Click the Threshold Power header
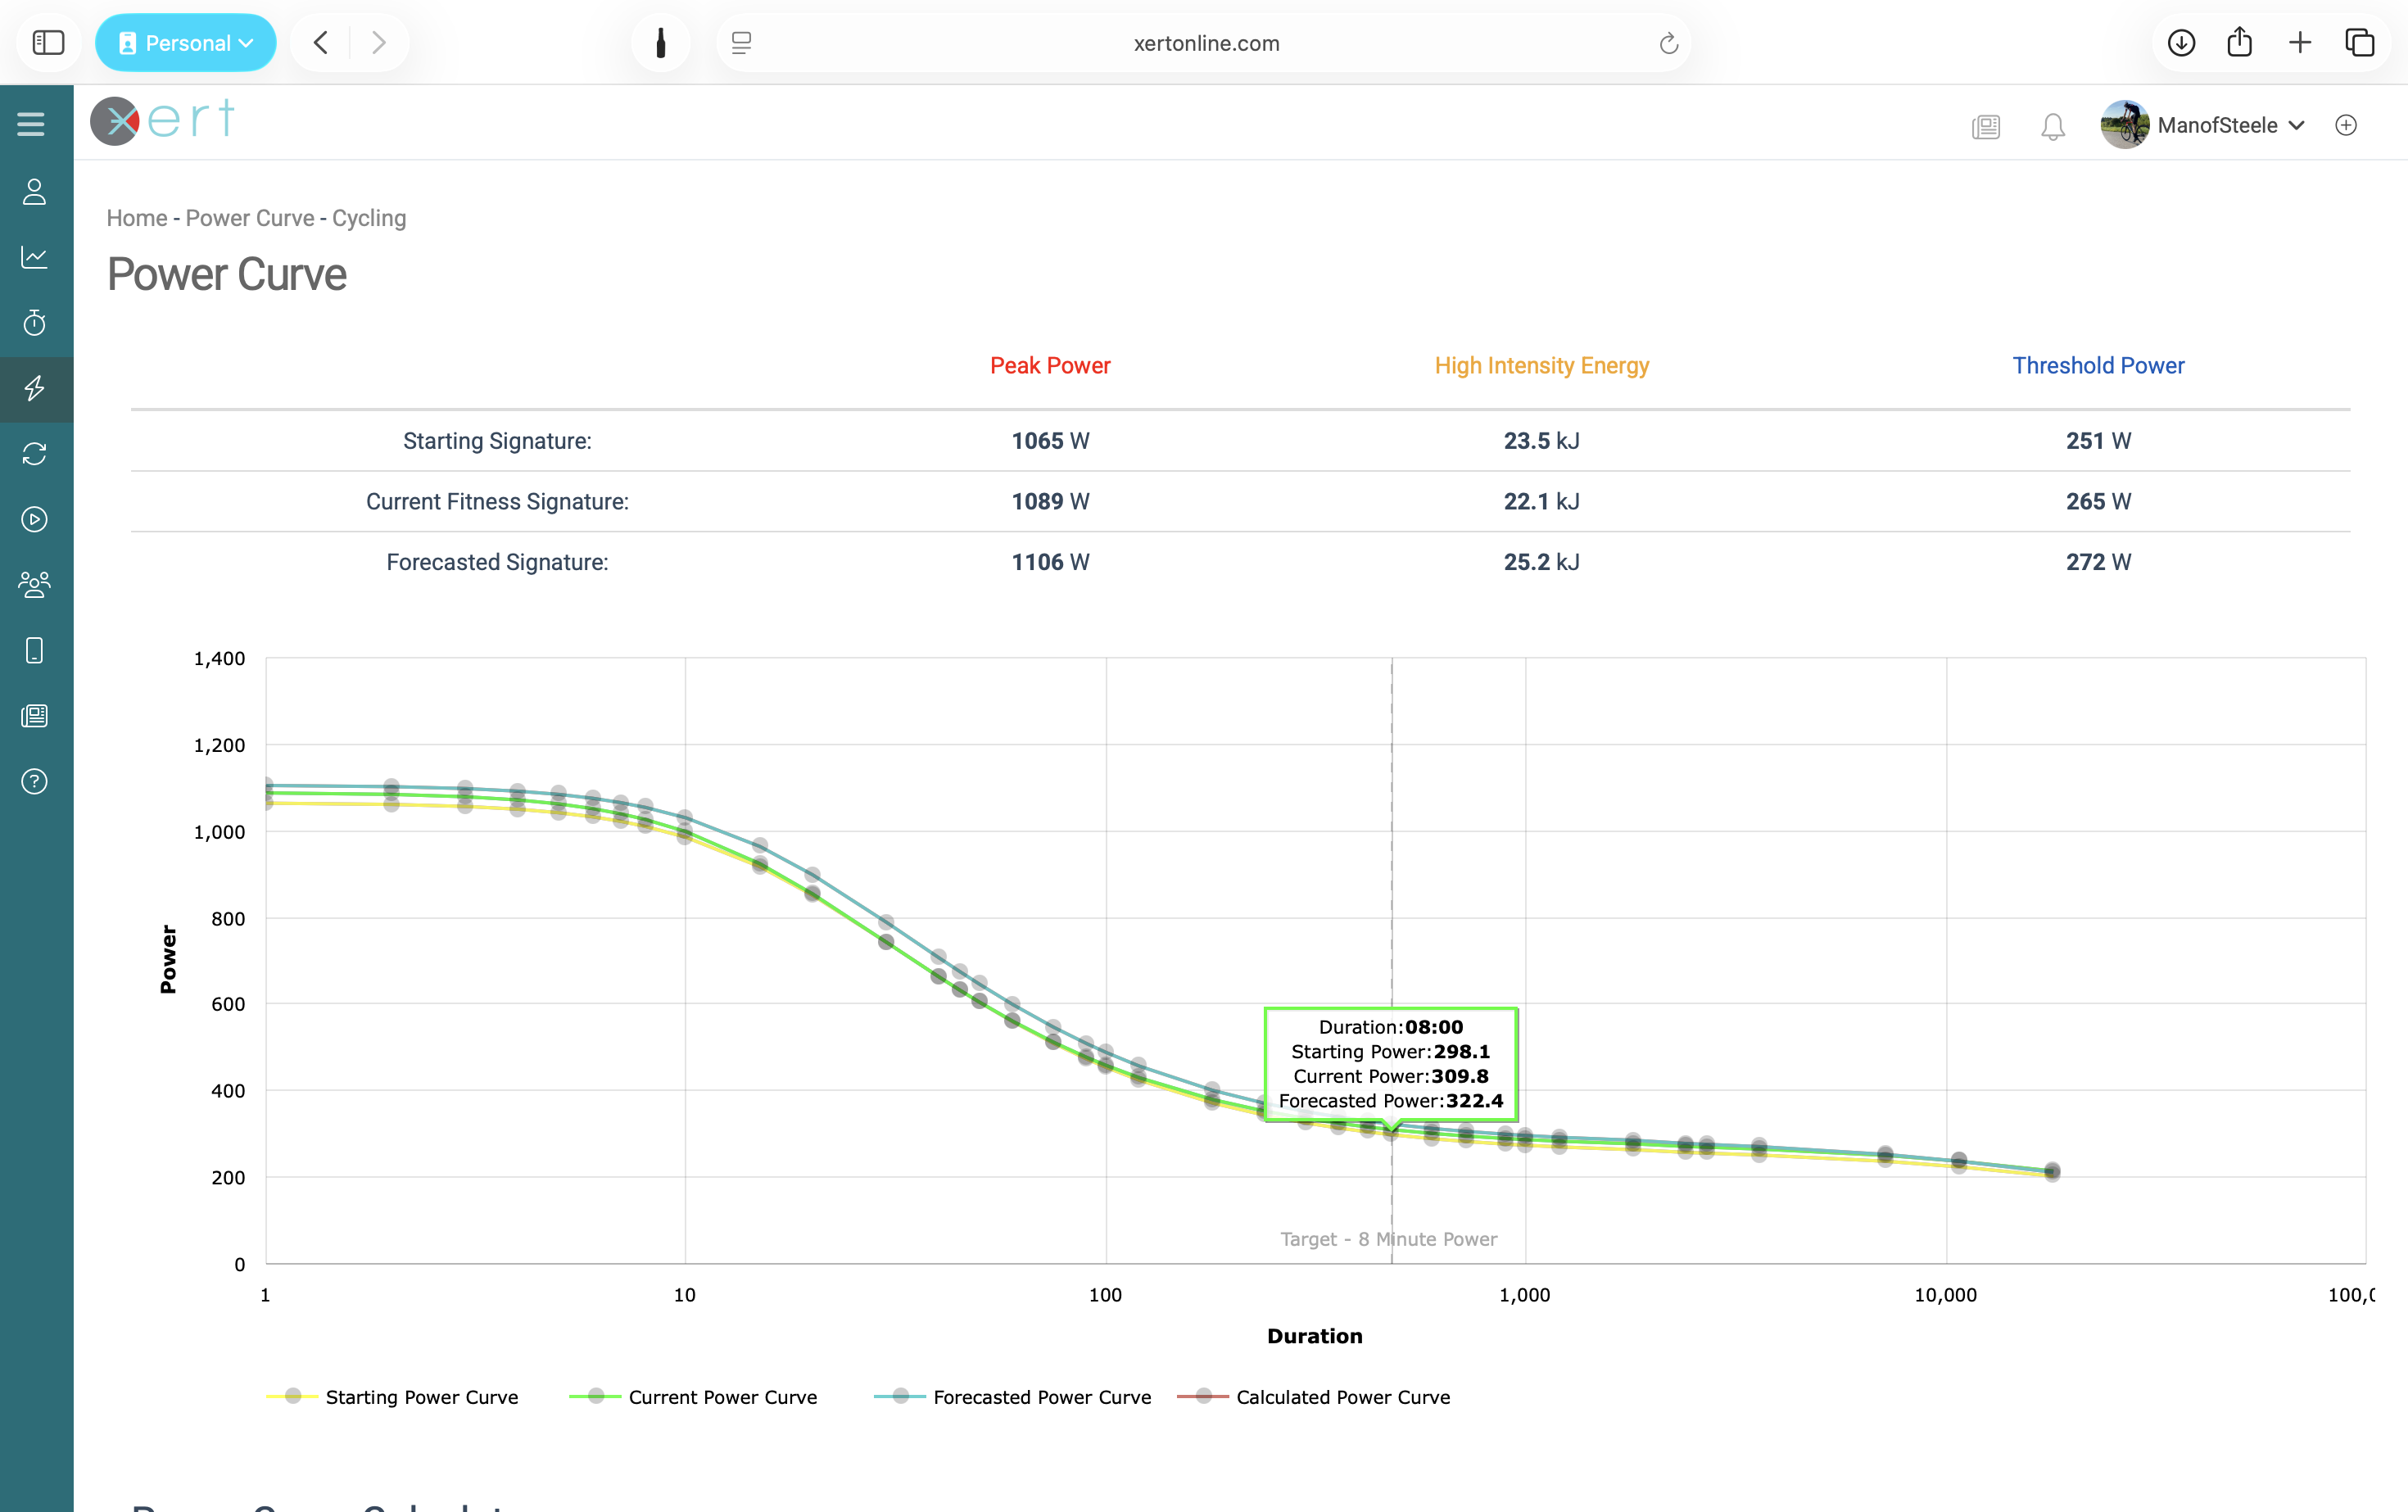The width and height of the screenshot is (2408, 1512). coord(2098,366)
